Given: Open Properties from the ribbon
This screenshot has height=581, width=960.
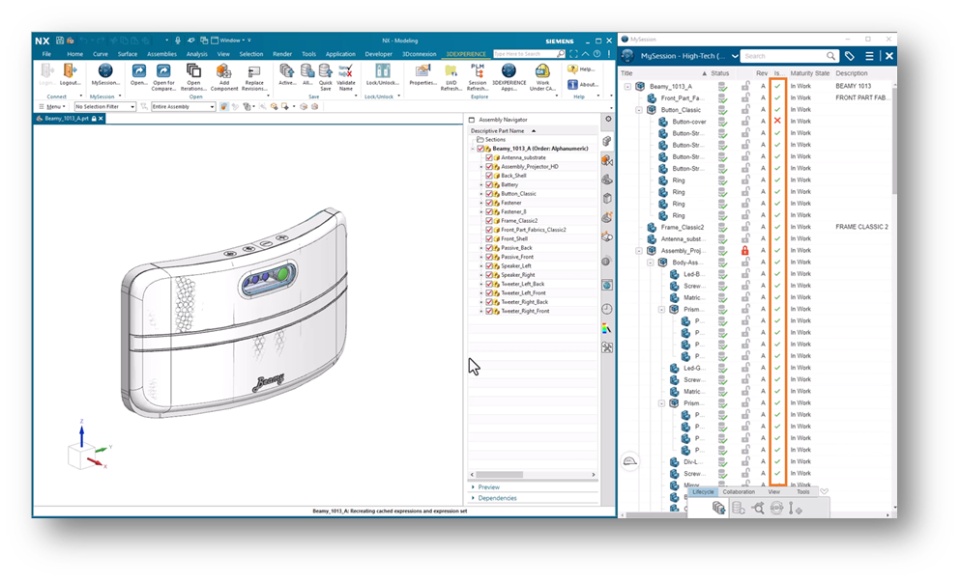Looking at the screenshot, I should click(422, 71).
